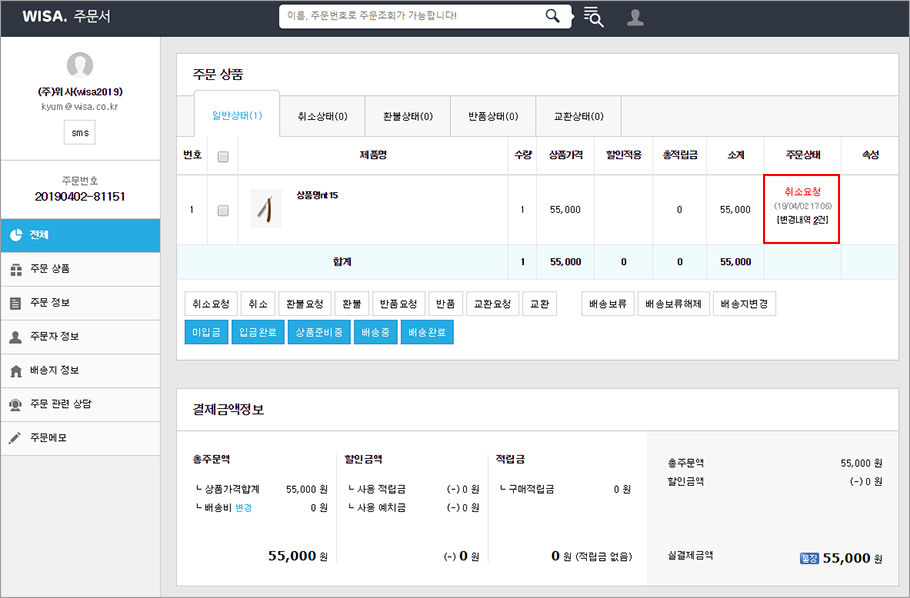
Task: Switch to 일반상태(1) tab
Action: click(237, 115)
